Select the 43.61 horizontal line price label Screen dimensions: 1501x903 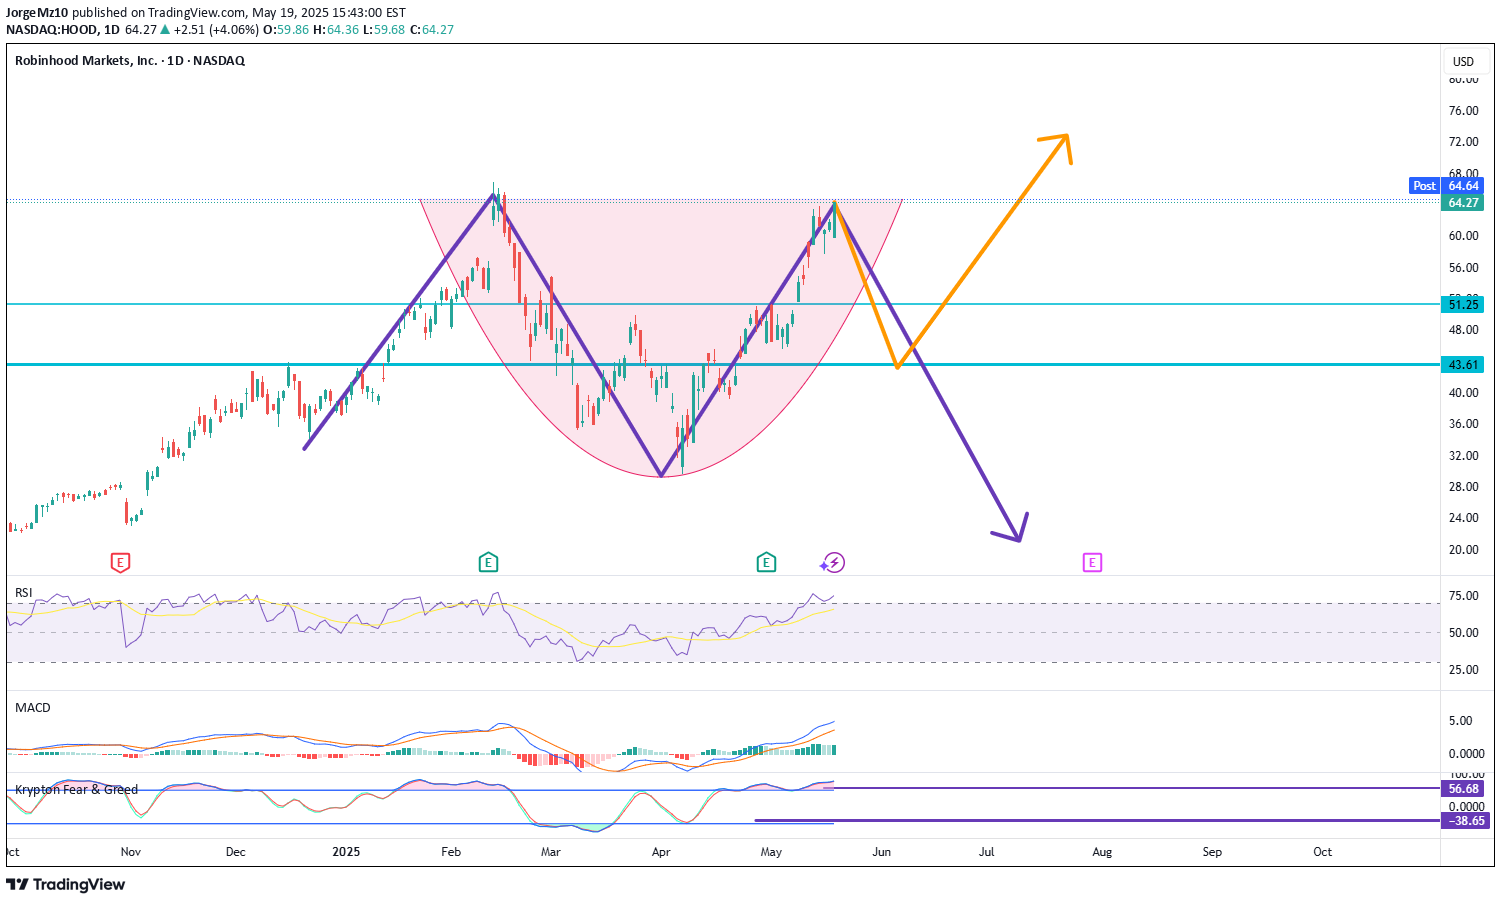coord(1463,365)
